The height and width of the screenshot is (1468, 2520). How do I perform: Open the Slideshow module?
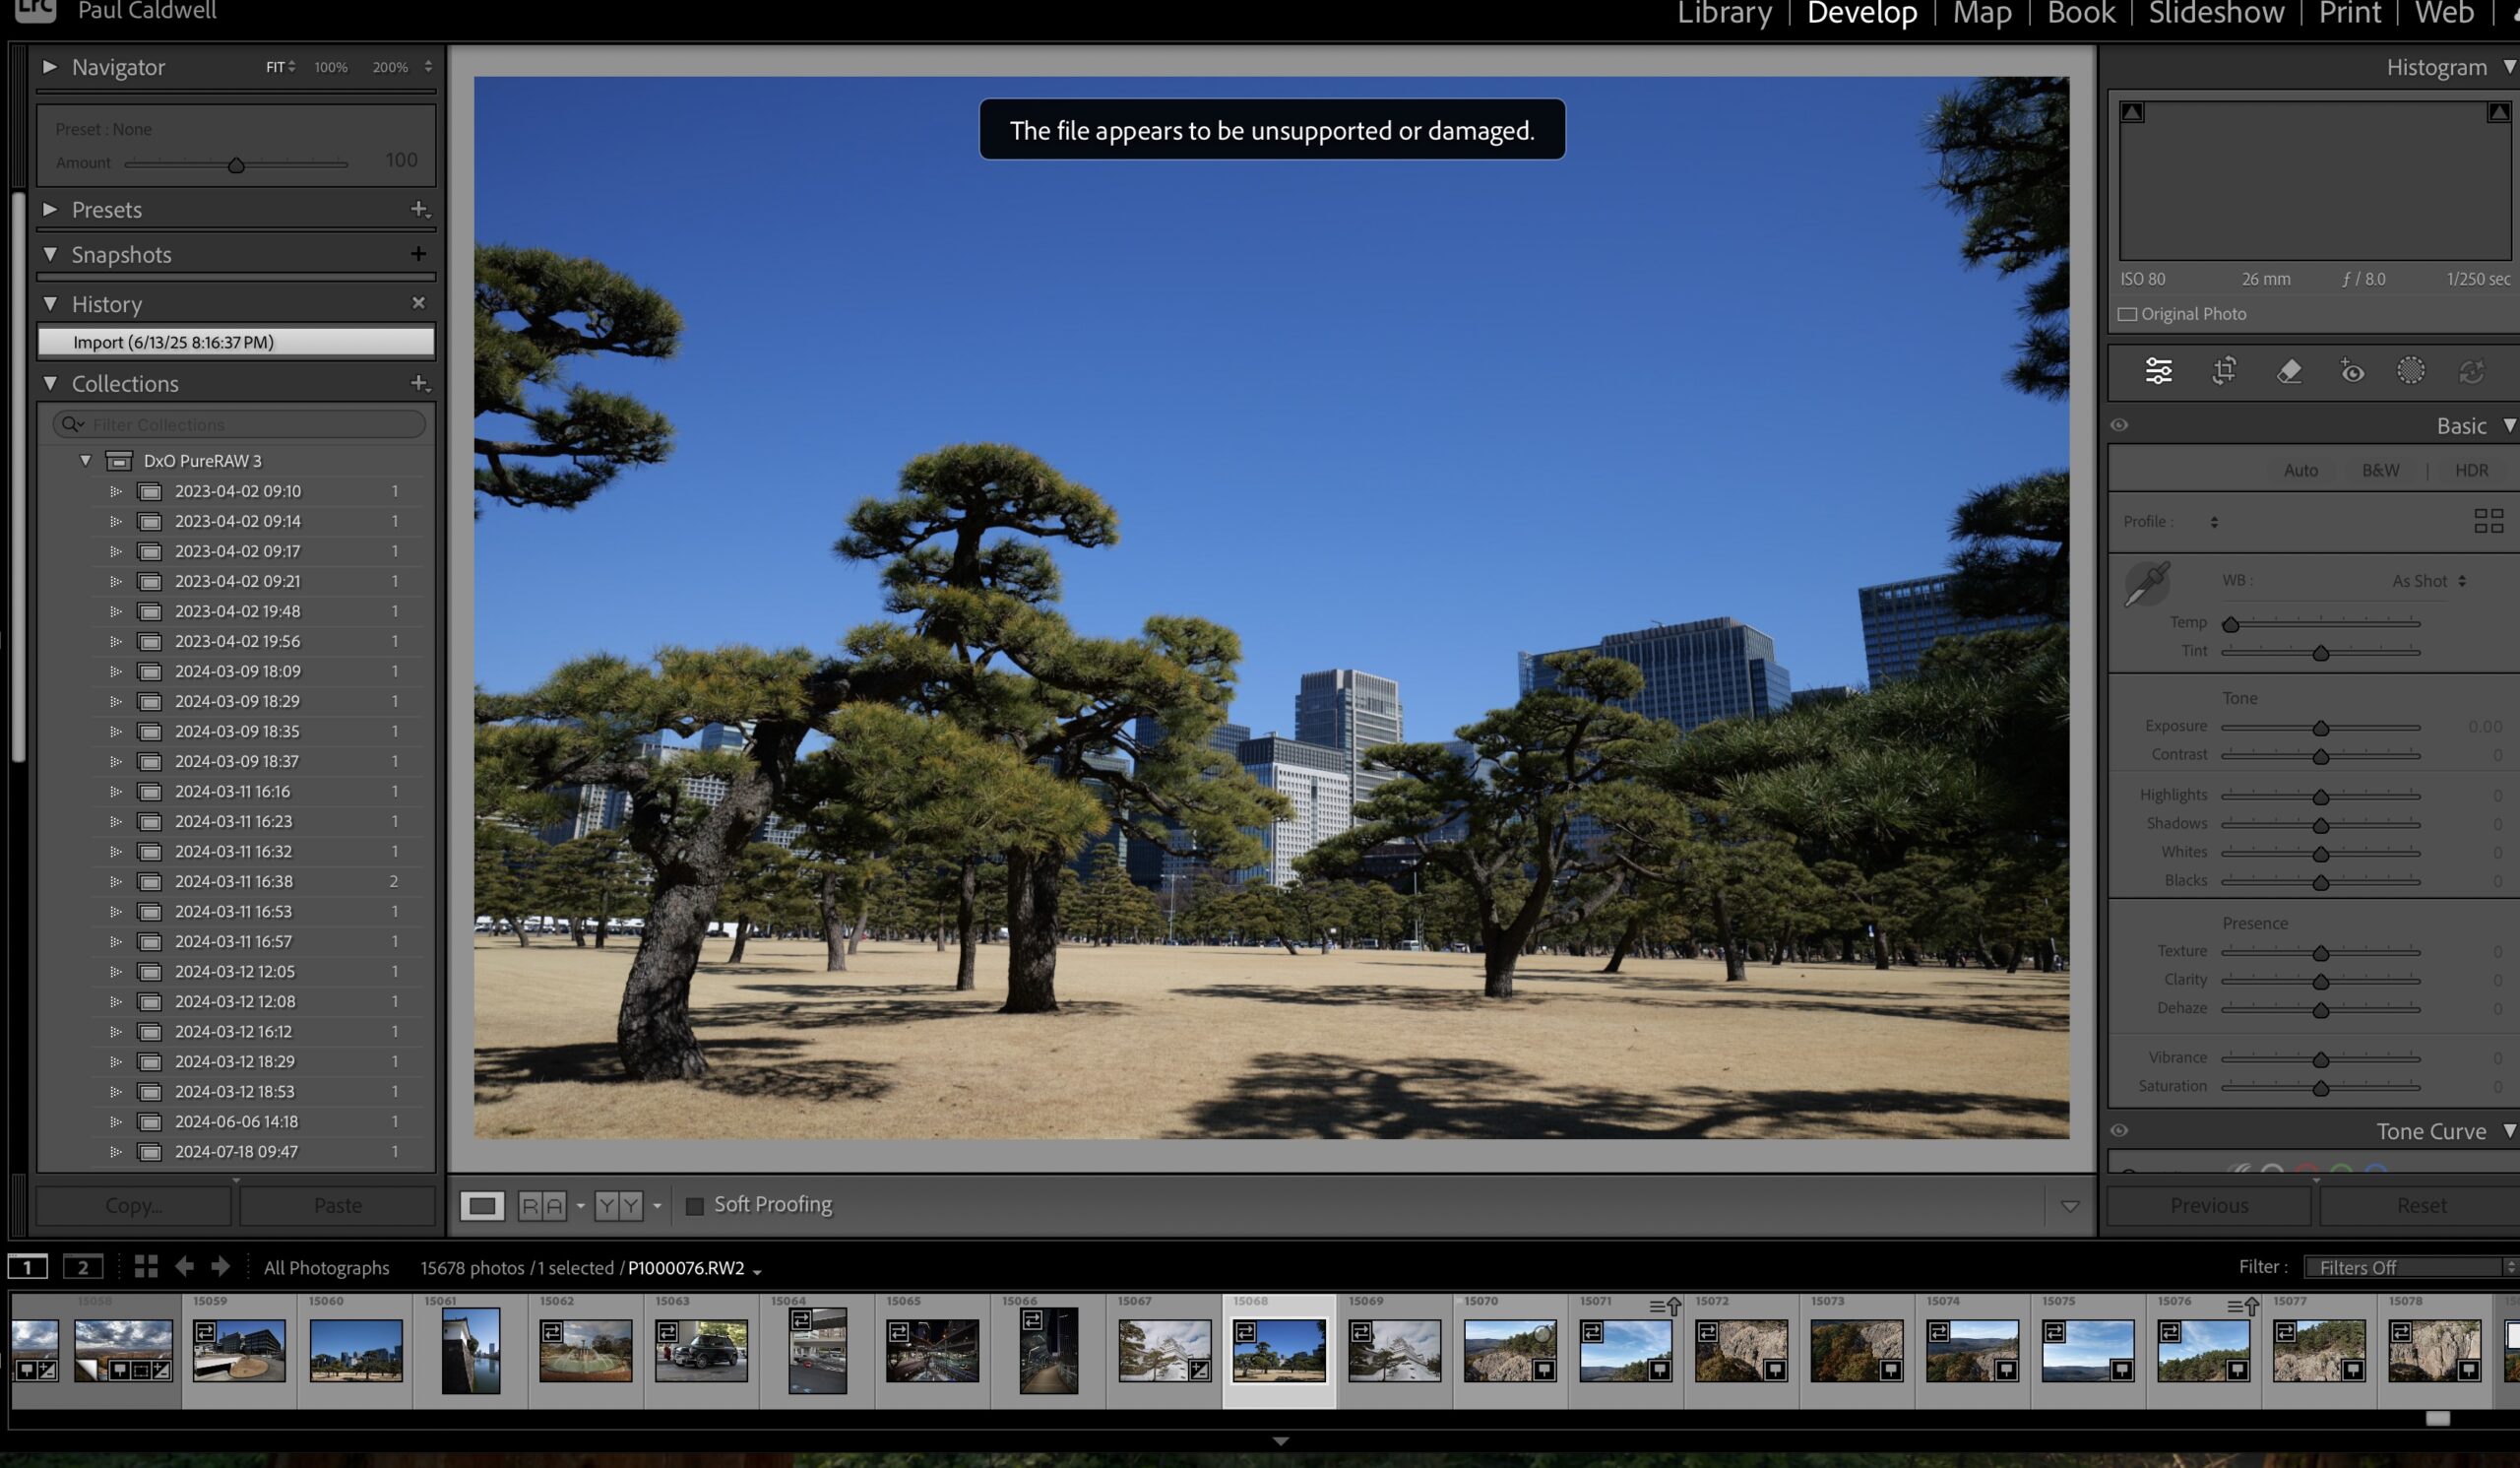coord(2216,14)
